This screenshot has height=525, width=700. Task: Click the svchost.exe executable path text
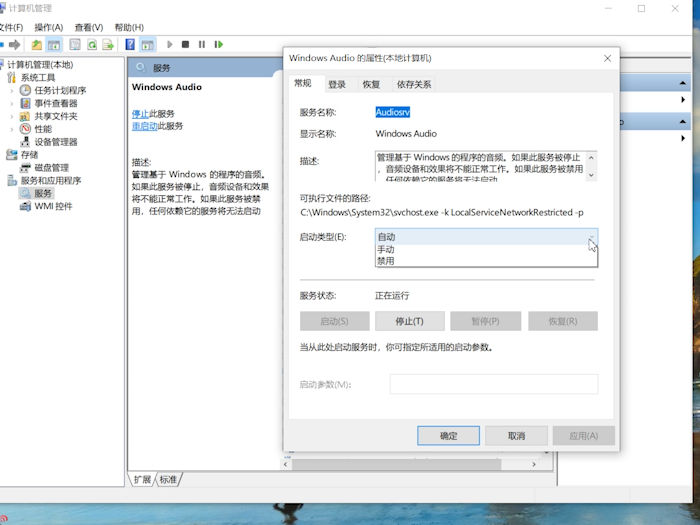click(442, 213)
